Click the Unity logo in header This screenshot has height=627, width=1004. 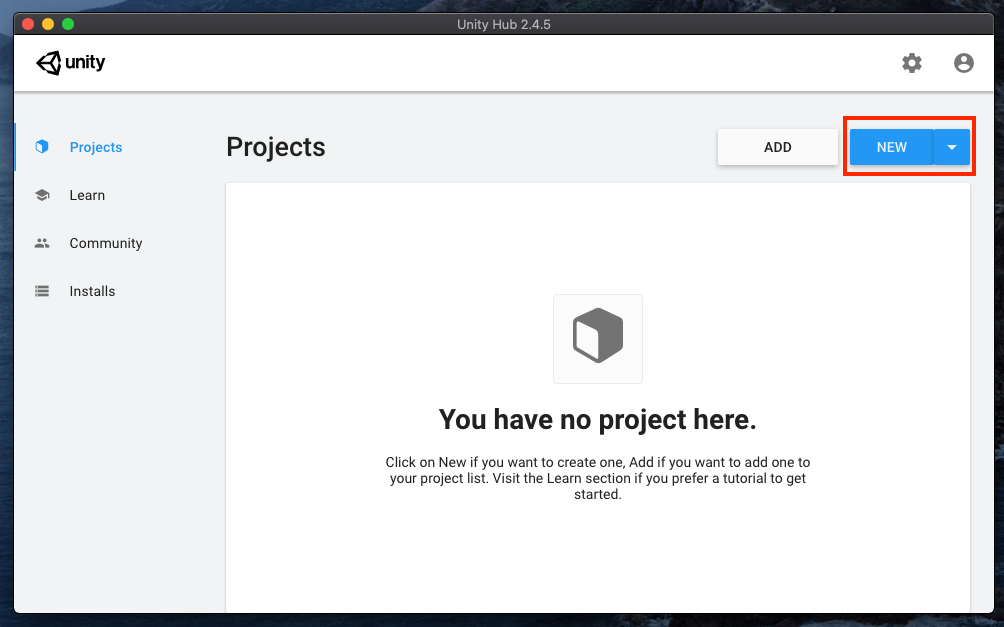click(x=71, y=63)
